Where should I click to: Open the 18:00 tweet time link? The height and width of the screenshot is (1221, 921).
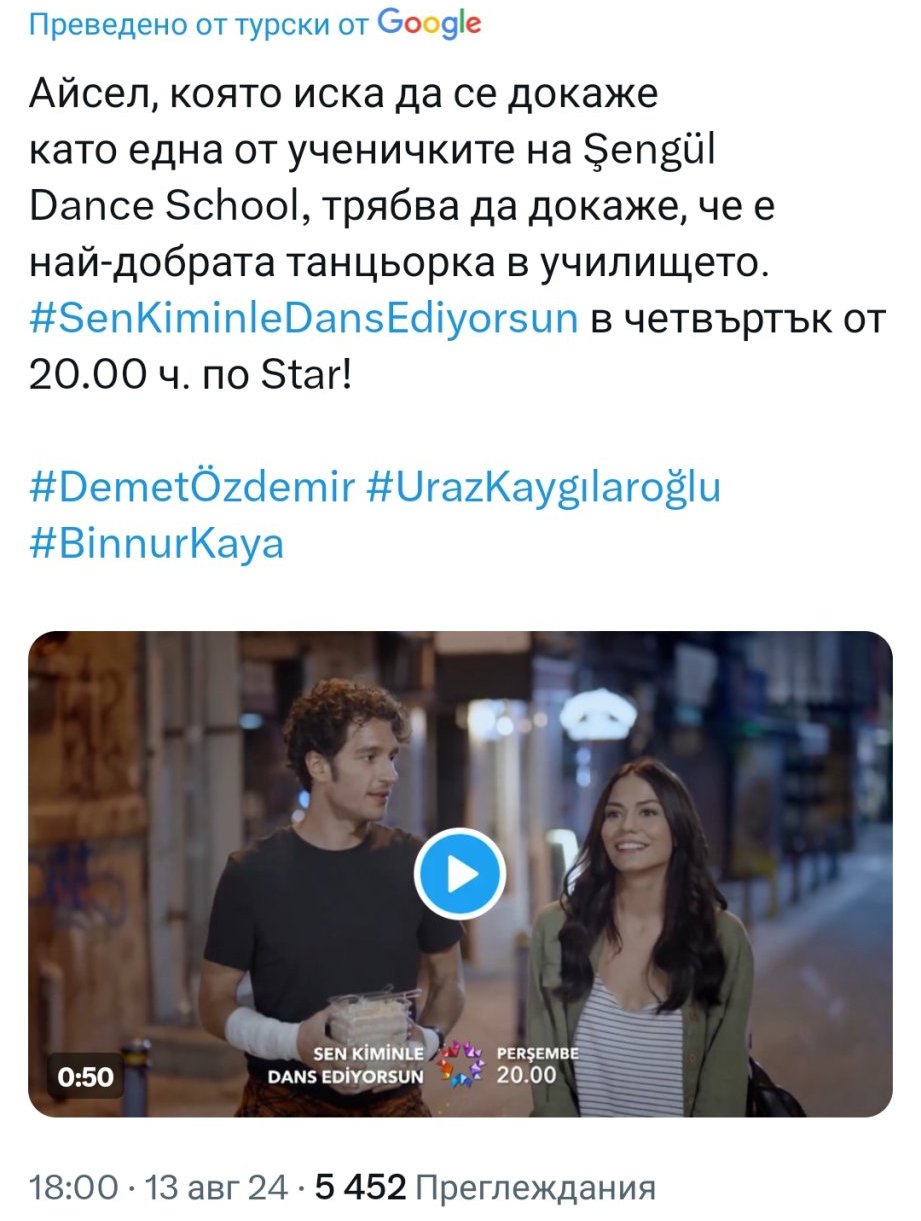point(74,1188)
